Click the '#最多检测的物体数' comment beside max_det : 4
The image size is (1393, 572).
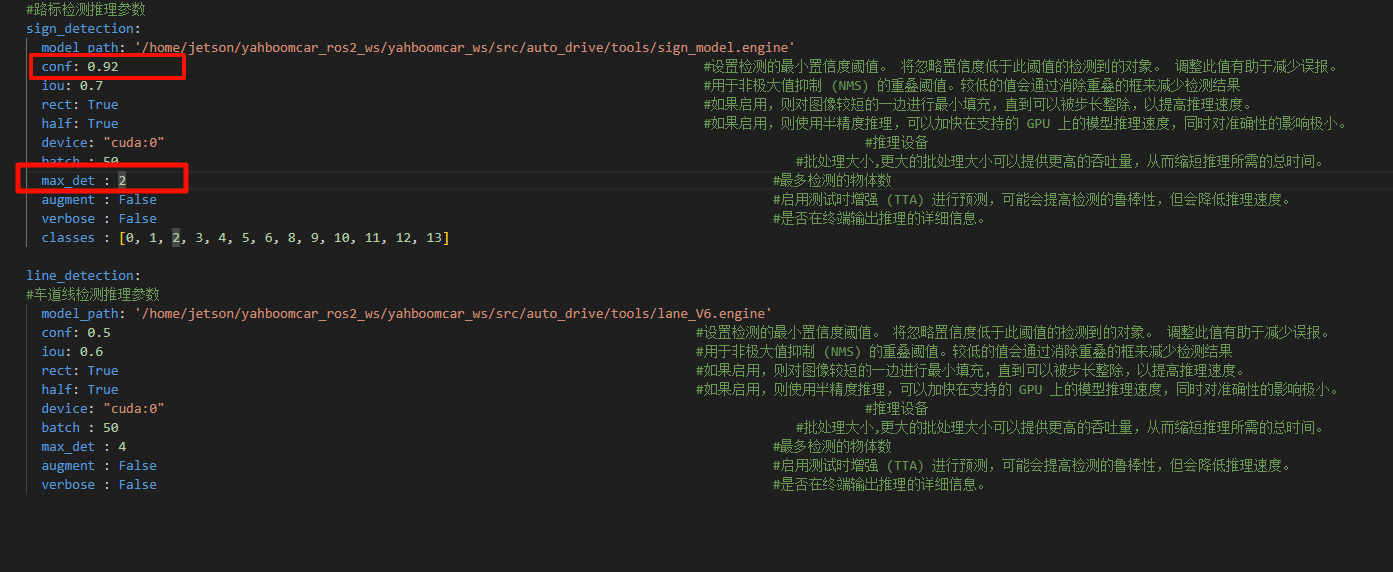832,446
